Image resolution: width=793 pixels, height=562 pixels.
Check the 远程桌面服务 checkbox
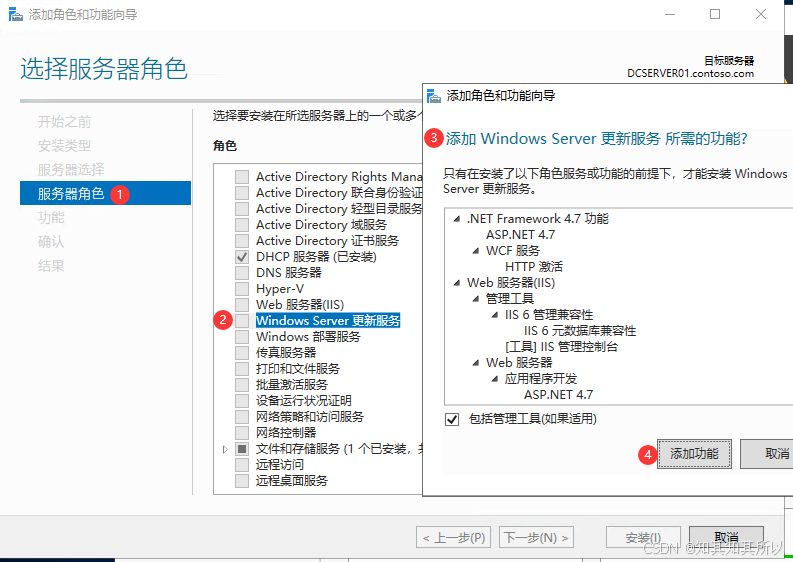pos(242,481)
